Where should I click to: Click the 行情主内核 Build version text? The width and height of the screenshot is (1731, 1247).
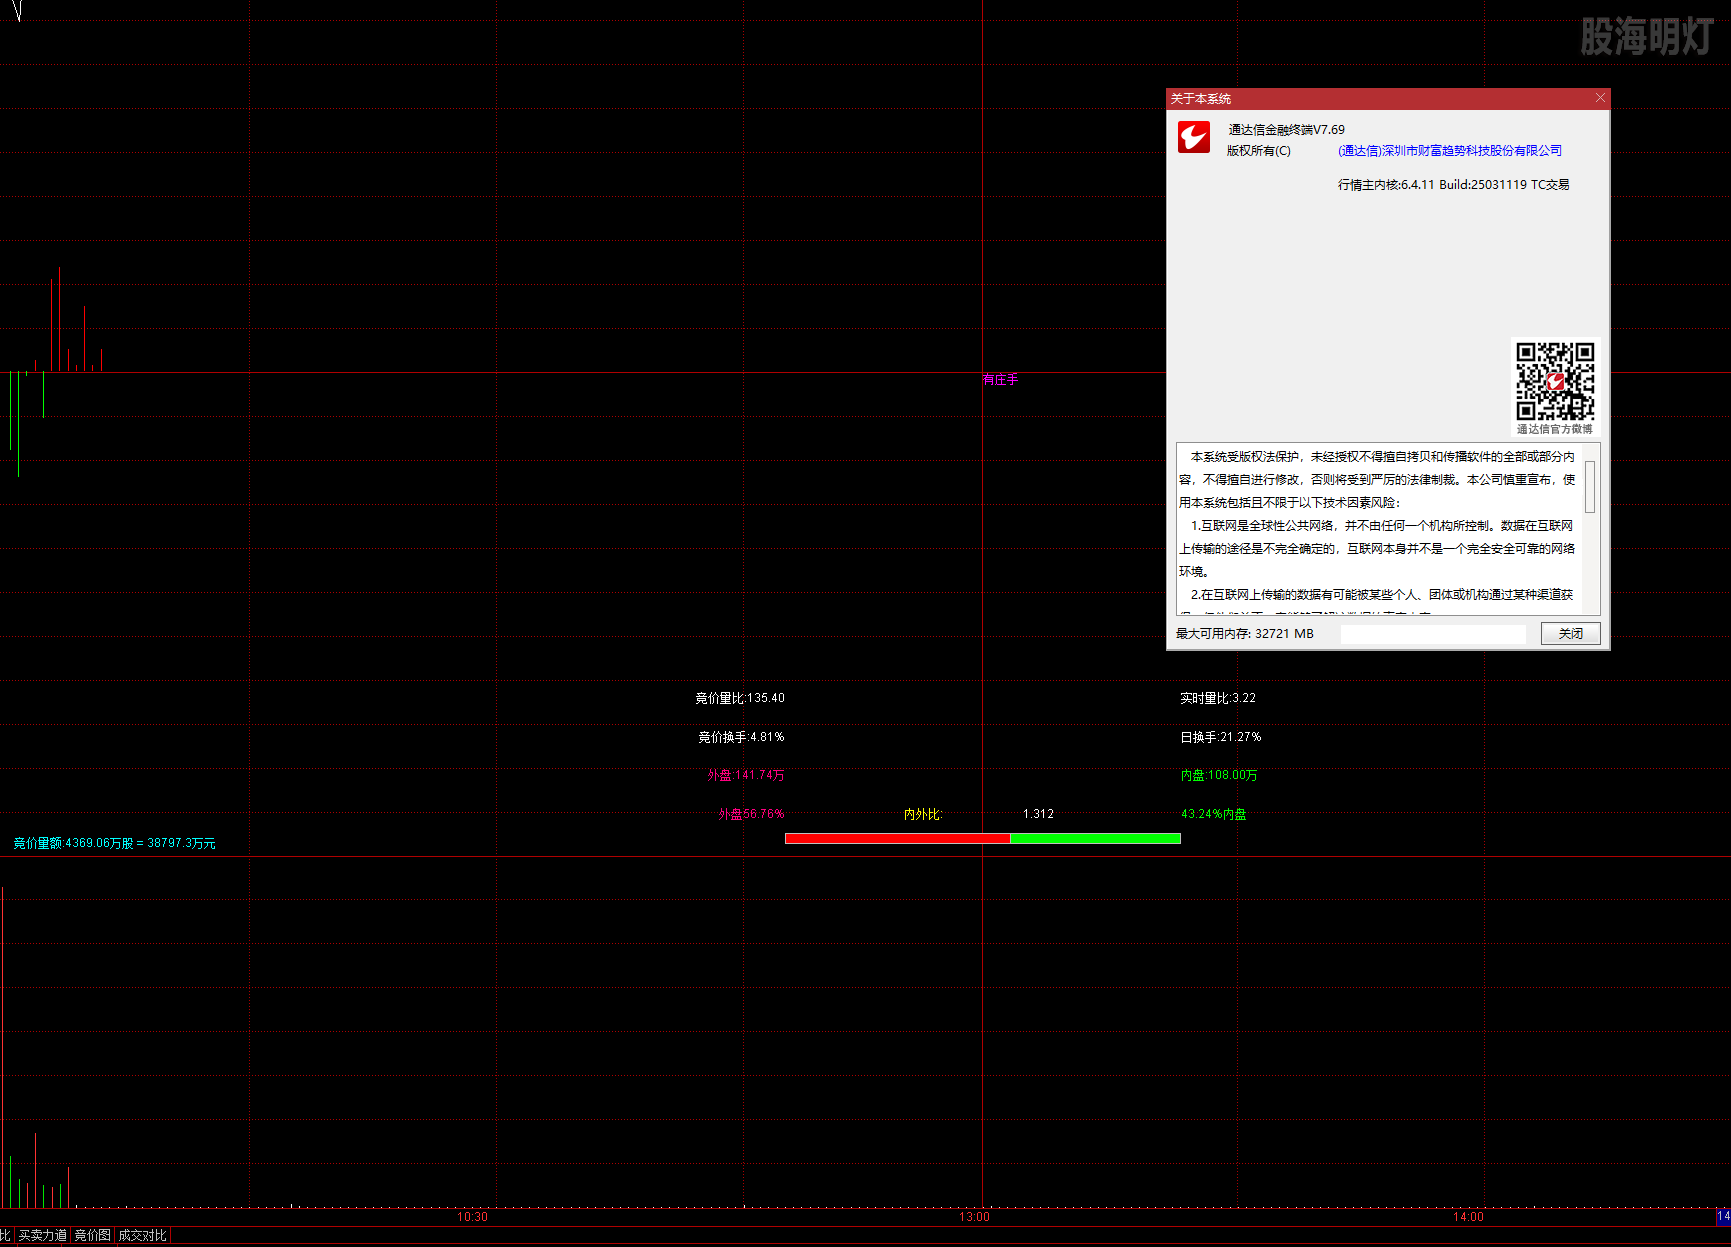click(1454, 185)
